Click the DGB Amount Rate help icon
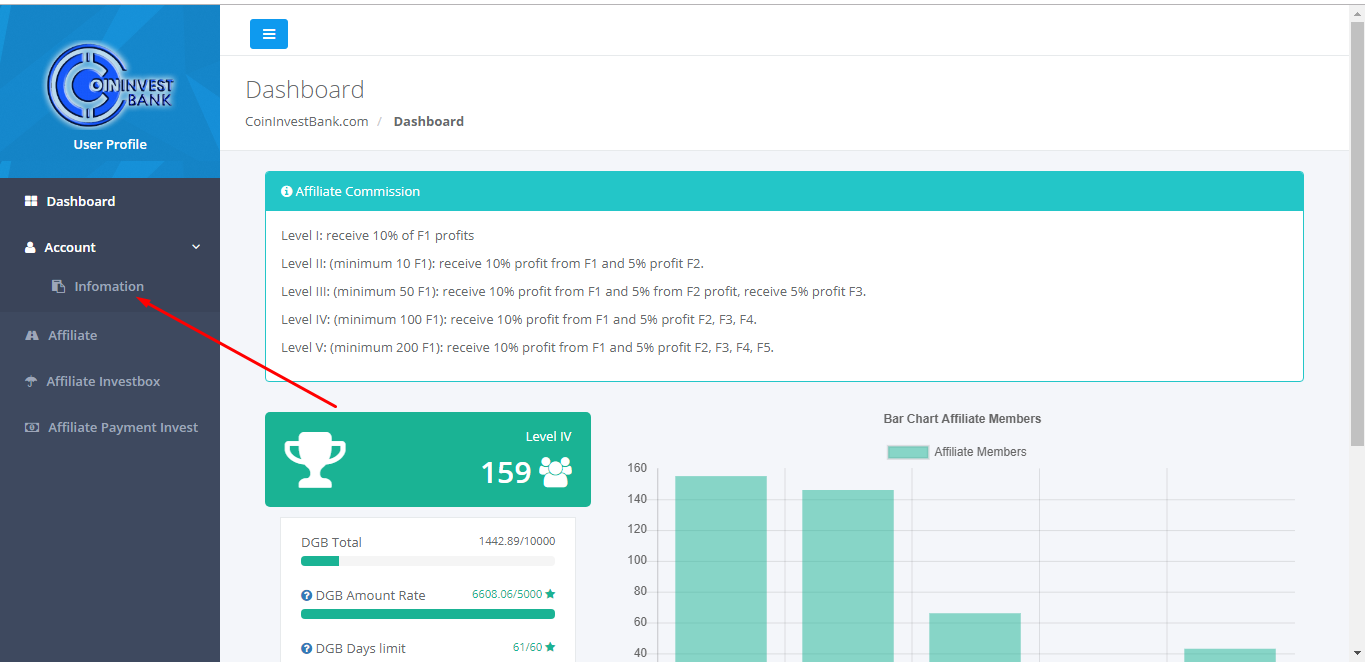This screenshot has height=662, width=1365. 307,595
